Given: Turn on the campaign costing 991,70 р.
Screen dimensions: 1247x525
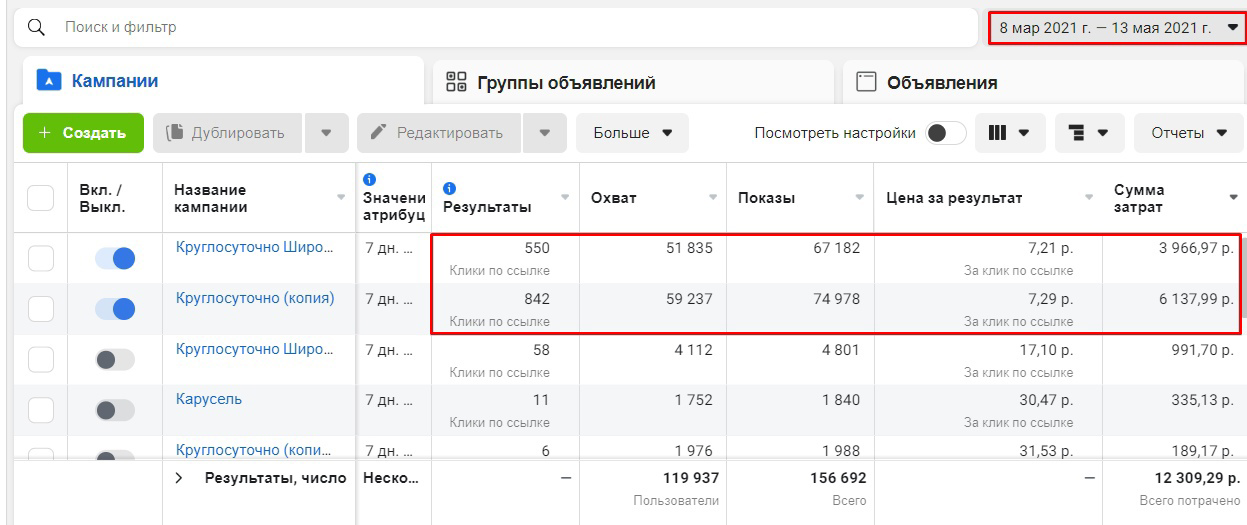Looking at the screenshot, I should click(115, 360).
